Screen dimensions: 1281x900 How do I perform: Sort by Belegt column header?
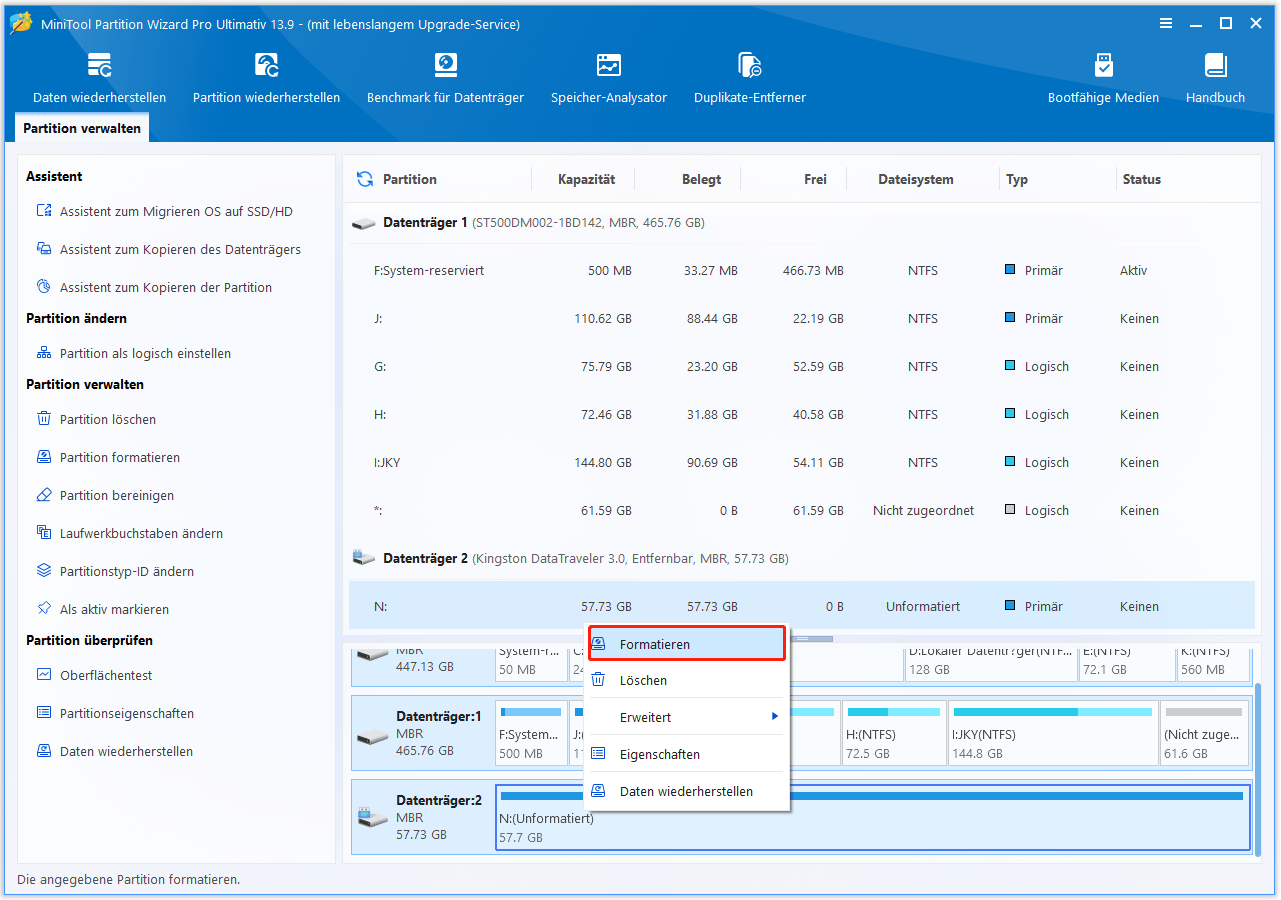click(701, 180)
